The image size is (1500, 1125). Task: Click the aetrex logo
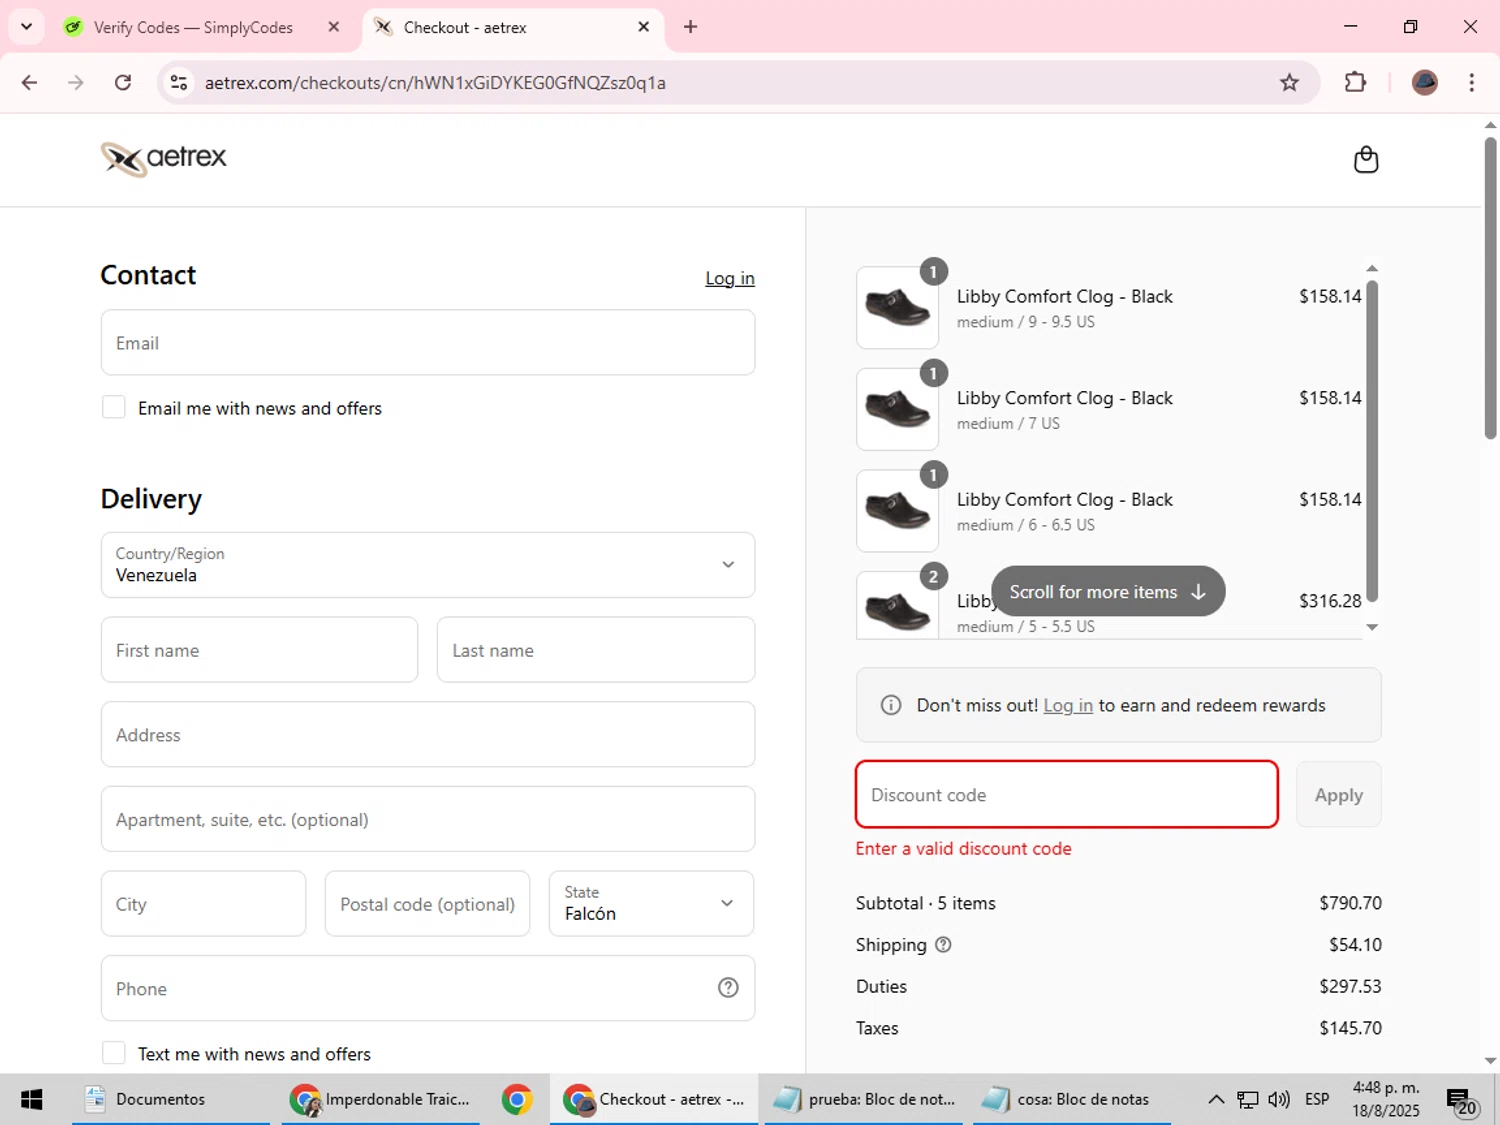(x=164, y=159)
